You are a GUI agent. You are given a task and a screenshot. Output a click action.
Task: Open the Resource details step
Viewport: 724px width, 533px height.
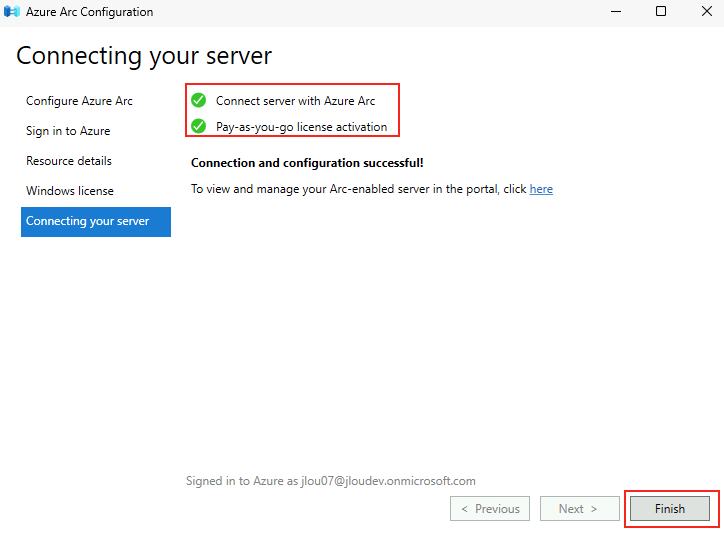pyautogui.click(x=69, y=161)
